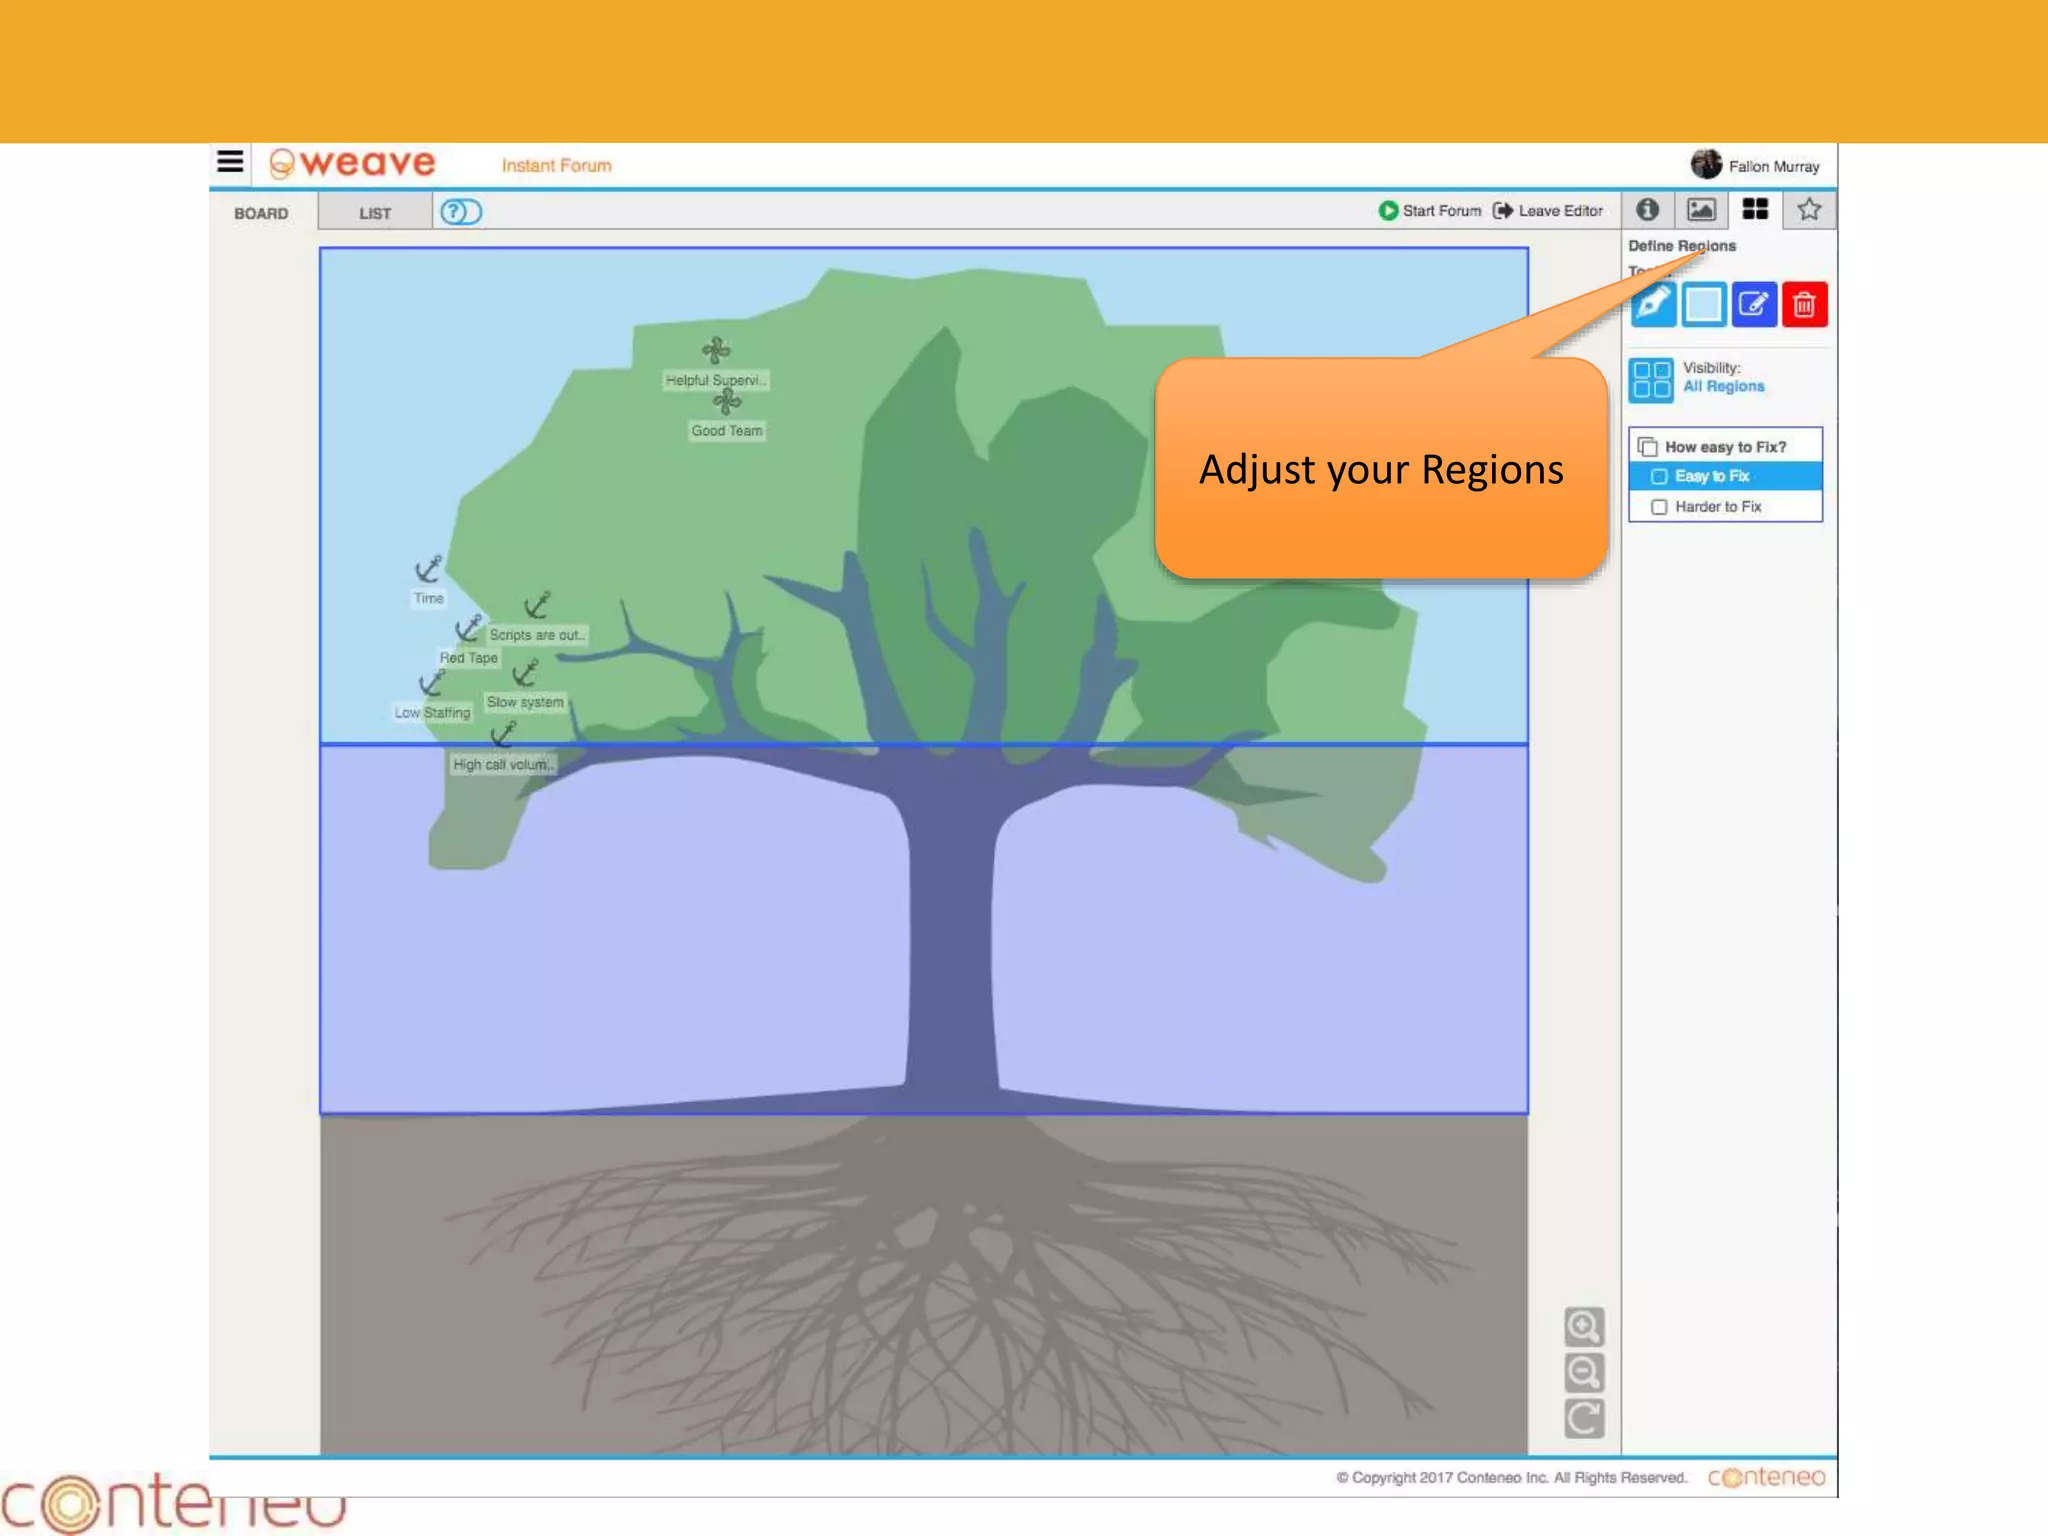The width and height of the screenshot is (2048, 1536).
Task: Select the pen draw region tool
Action: pos(1653,304)
